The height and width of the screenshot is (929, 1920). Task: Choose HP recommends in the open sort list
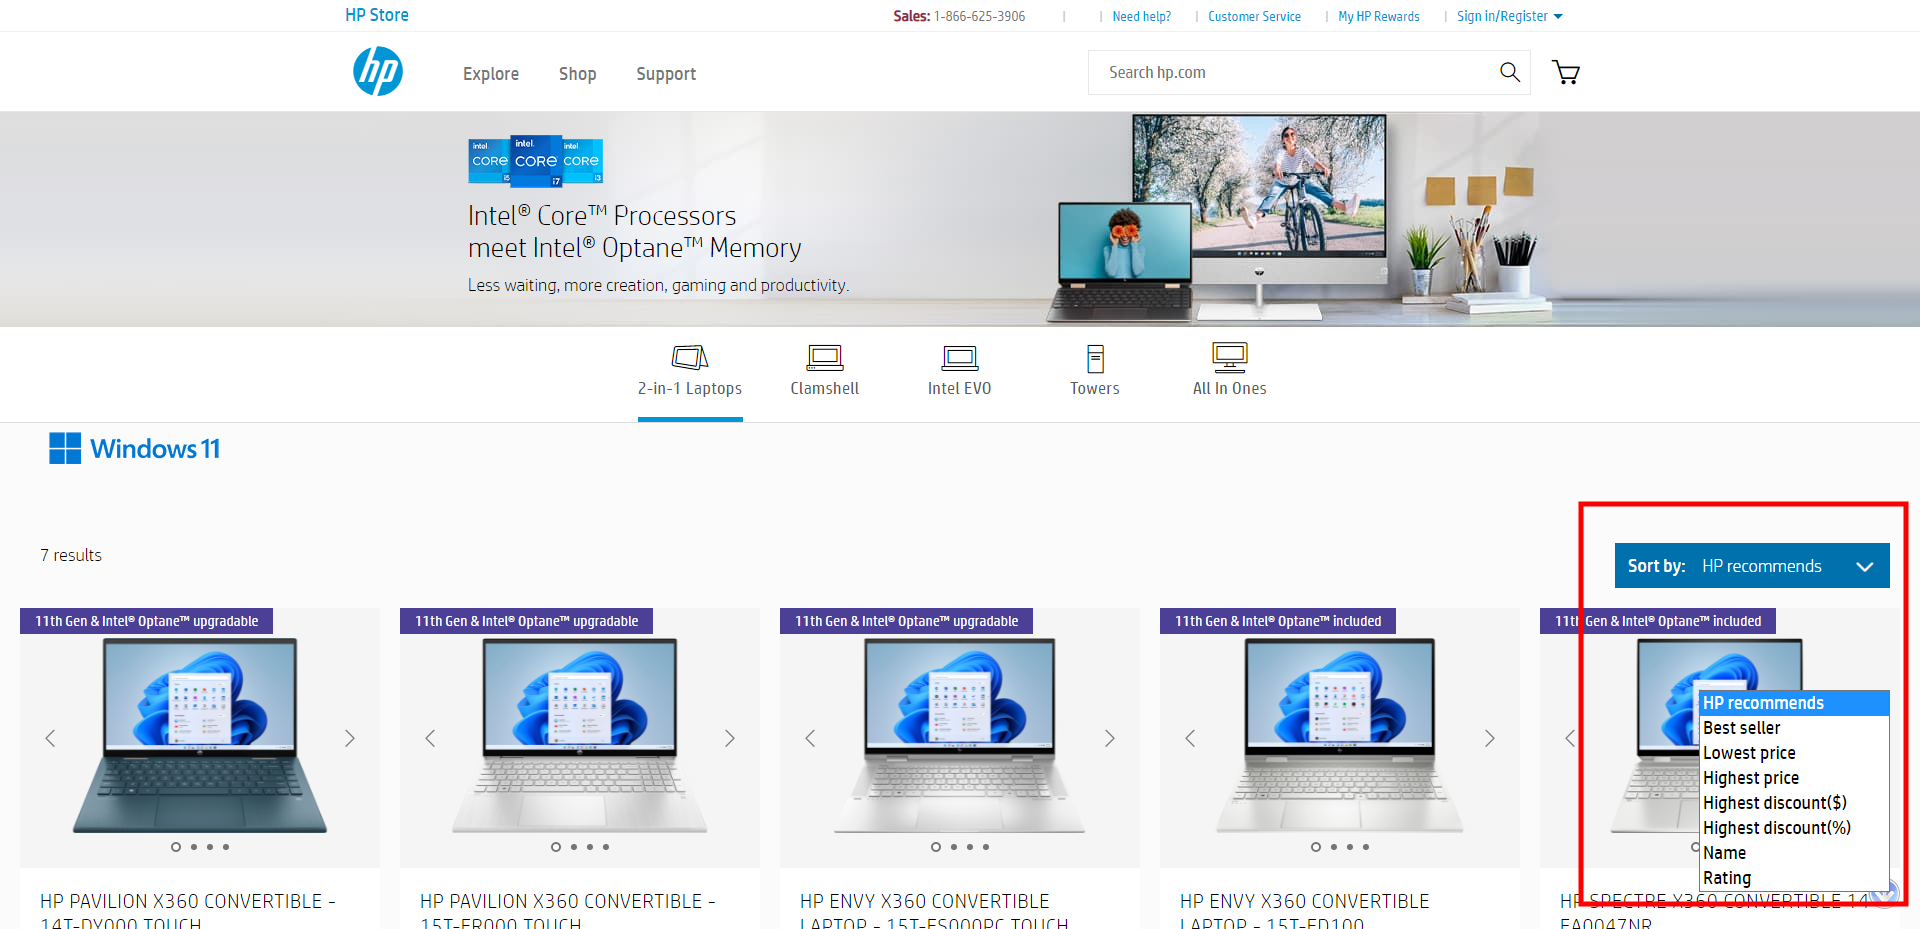pos(1795,703)
